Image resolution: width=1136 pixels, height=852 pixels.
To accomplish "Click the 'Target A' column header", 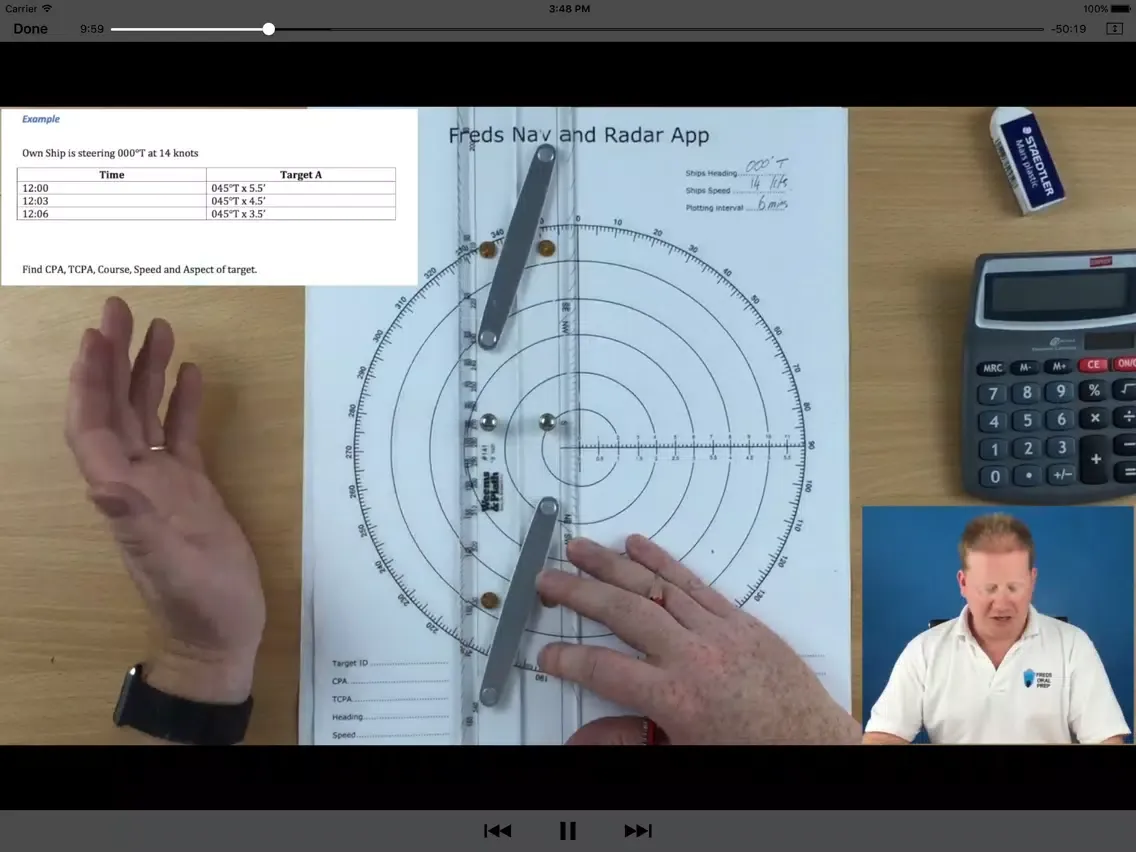I will pos(301,175).
